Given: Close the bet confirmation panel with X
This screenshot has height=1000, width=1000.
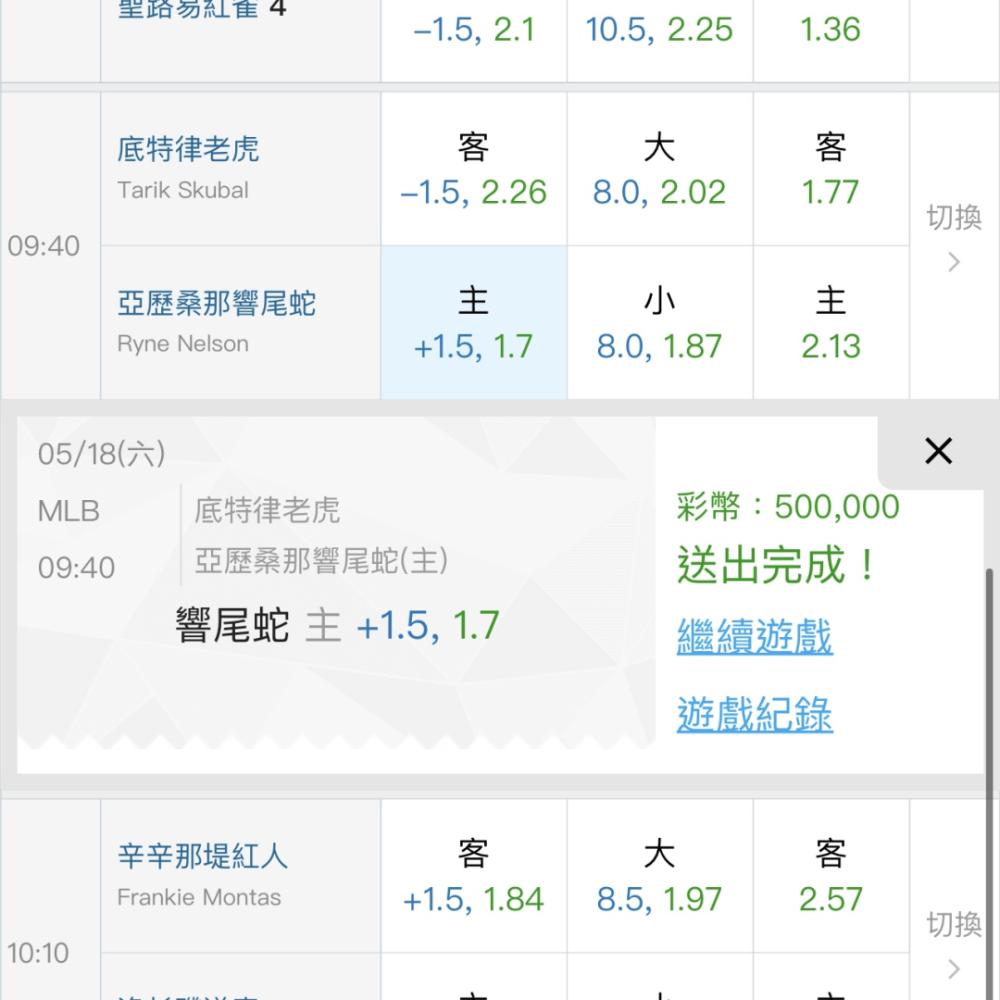Looking at the screenshot, I should coord(938,452).
